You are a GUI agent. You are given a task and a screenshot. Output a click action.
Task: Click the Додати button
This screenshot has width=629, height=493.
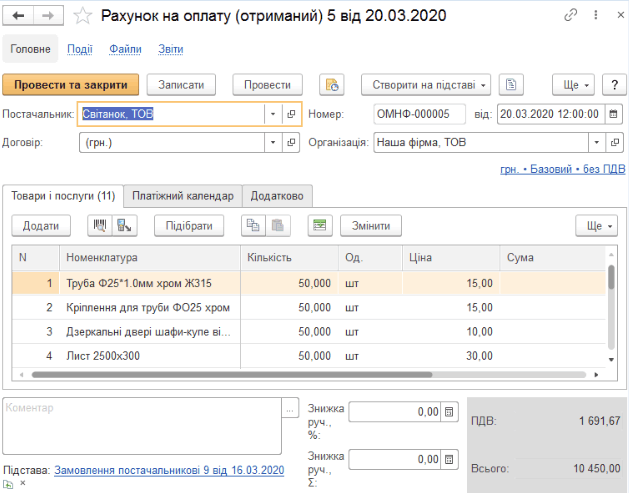tap(41, 225)
